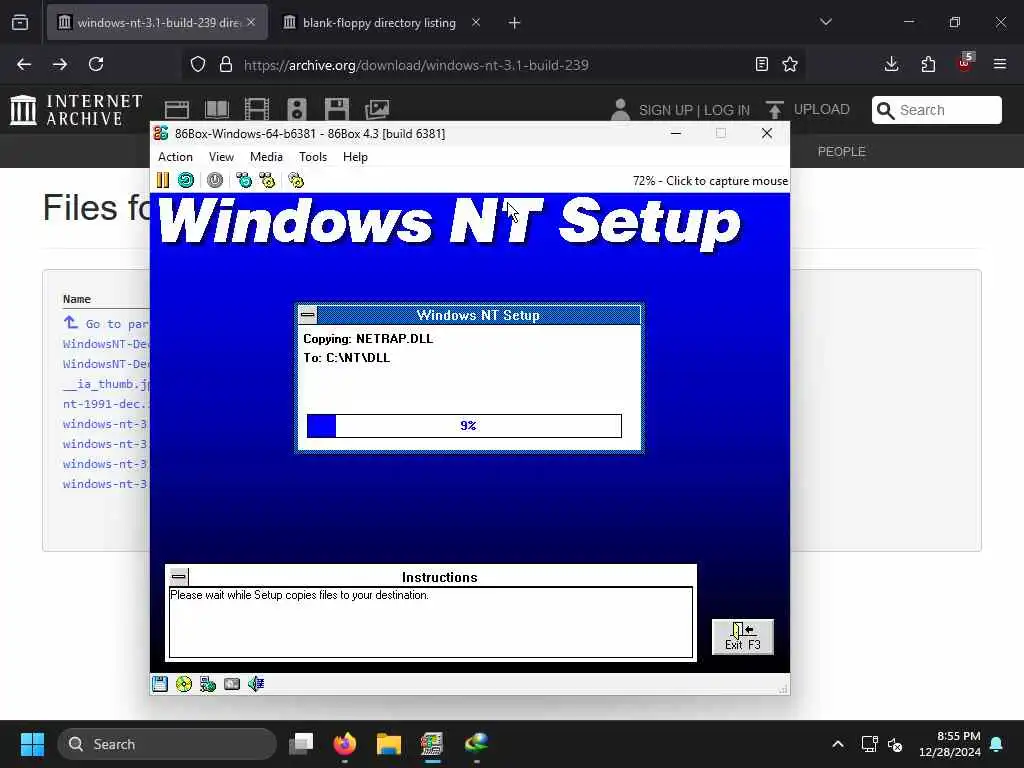Open the 86Box Tools menu
This screenshot has width=1024, height=768.
coord(313,157)
